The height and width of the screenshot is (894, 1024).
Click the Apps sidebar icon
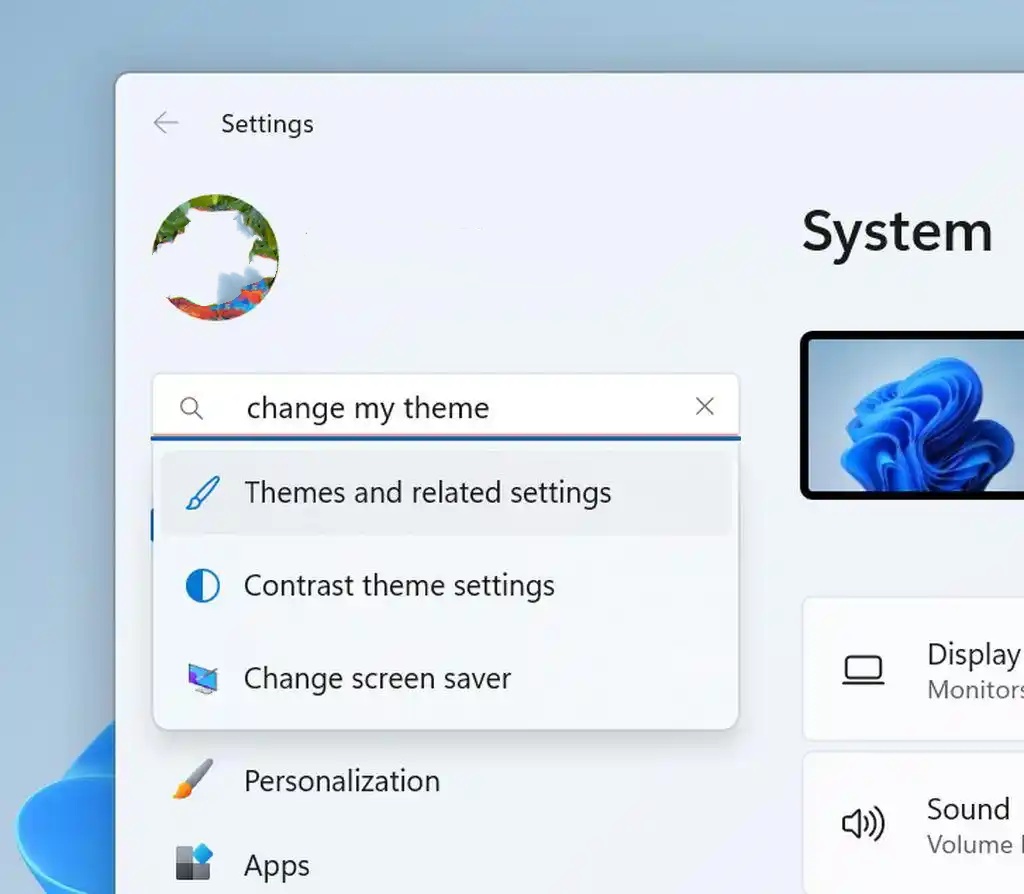[x=193, y=863]
